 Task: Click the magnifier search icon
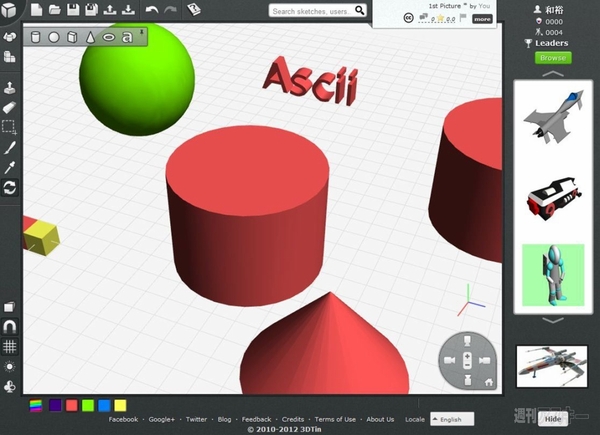[x=360, y=10]
